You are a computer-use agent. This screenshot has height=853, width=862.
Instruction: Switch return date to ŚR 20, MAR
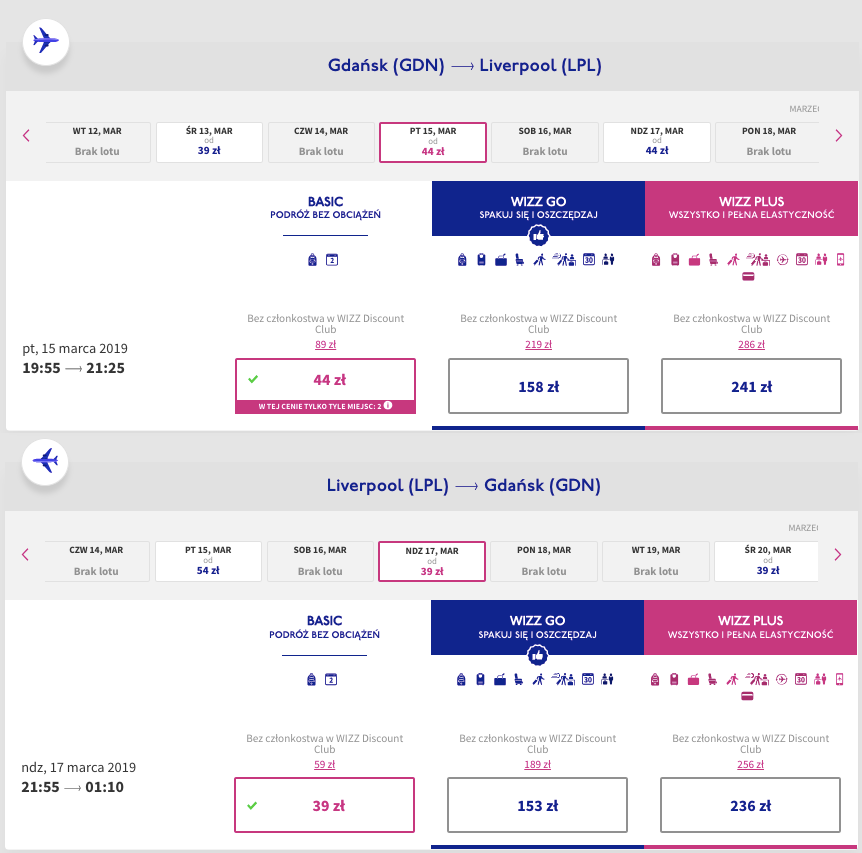pyautogui.click(x=767, y=561)
